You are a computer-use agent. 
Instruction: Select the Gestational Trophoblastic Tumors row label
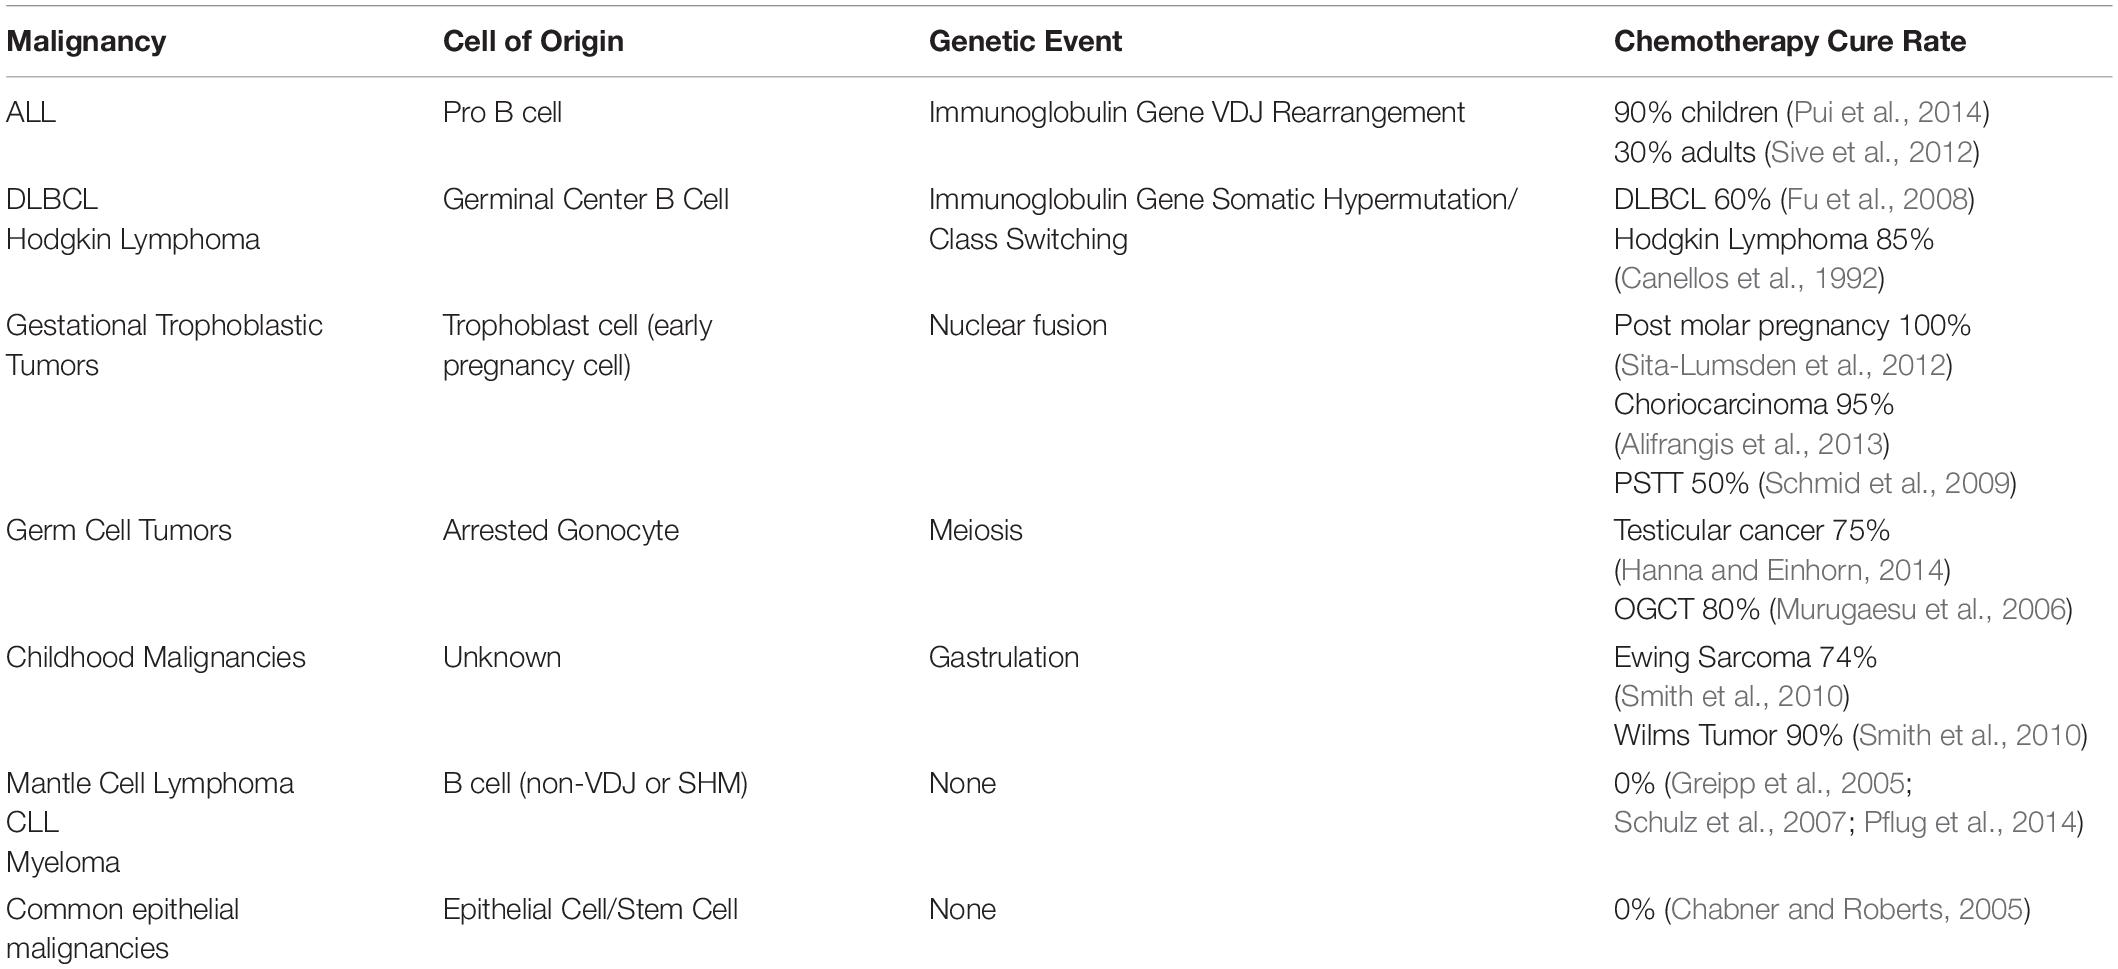click(x=164, y=345)
